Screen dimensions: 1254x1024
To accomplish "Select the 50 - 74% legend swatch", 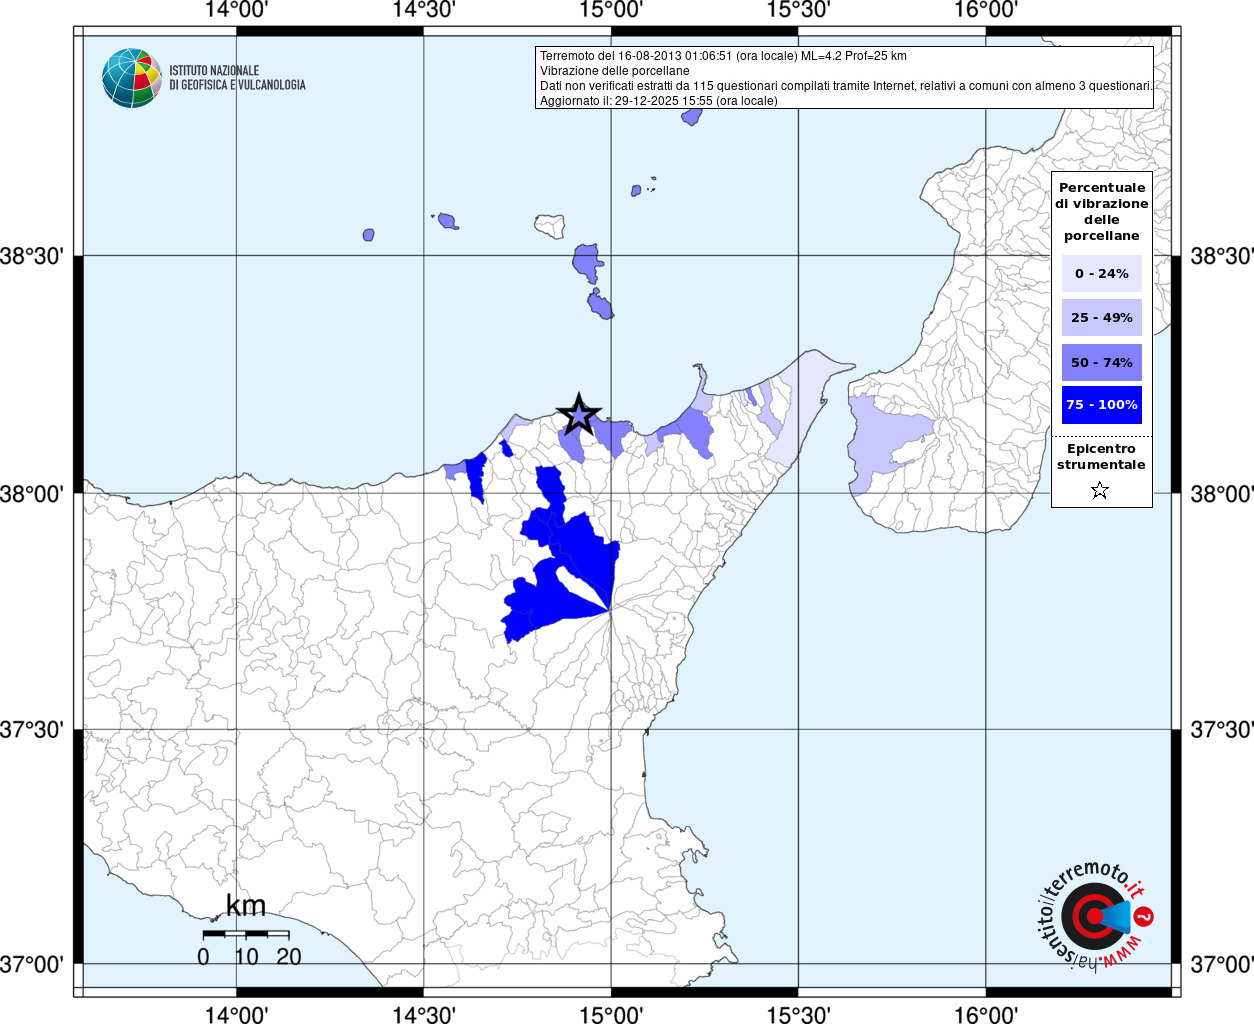I will click(1101, 362).
